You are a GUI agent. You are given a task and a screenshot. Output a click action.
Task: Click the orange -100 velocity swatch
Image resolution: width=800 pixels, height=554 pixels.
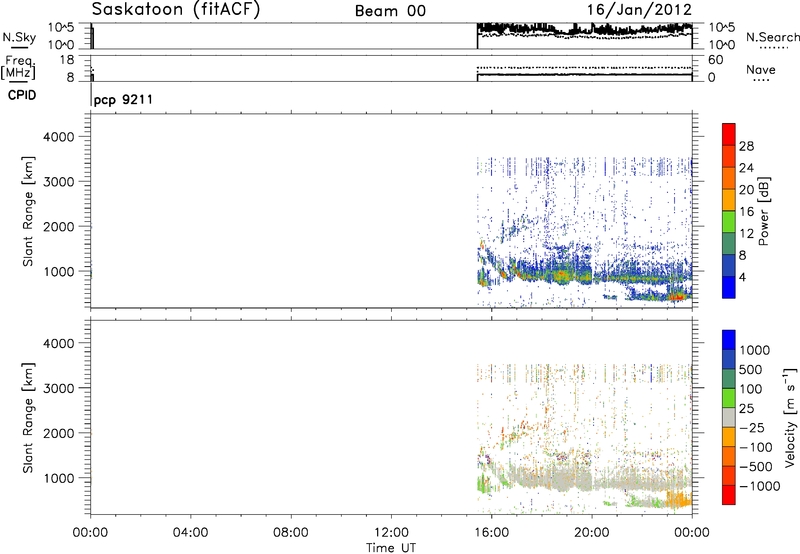coord(729,437)
